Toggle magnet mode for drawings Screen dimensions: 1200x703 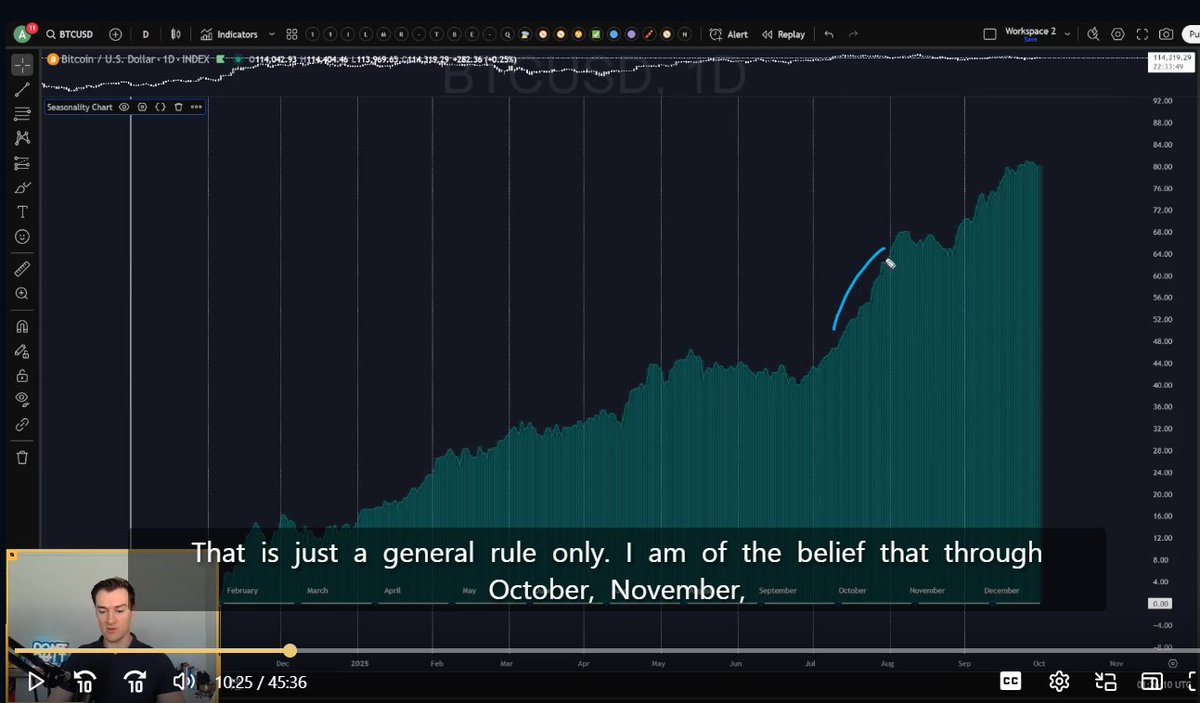pyautogui.click(x=22, y=326)
